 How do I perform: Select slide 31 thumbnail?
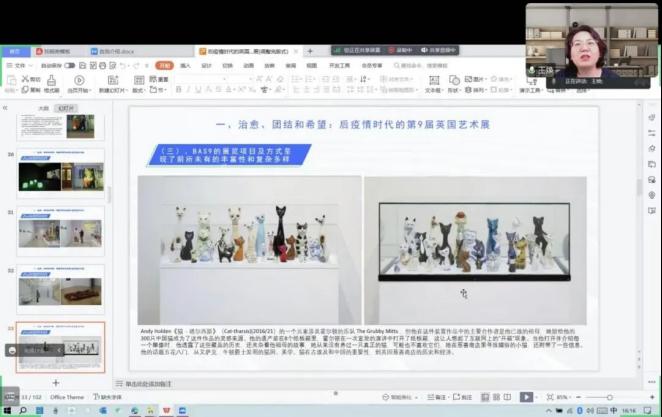[61, 231]
